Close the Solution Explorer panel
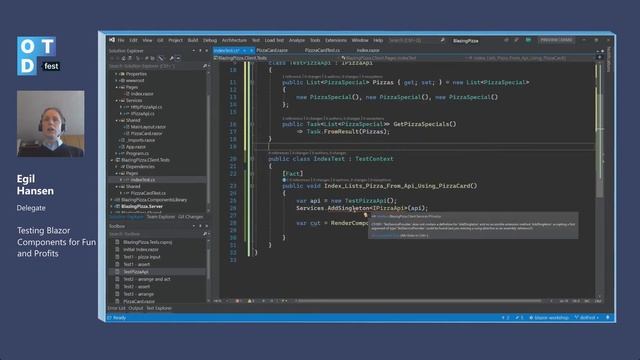The width and height of the screenshot is (640, 360). [x=206, y=51]
